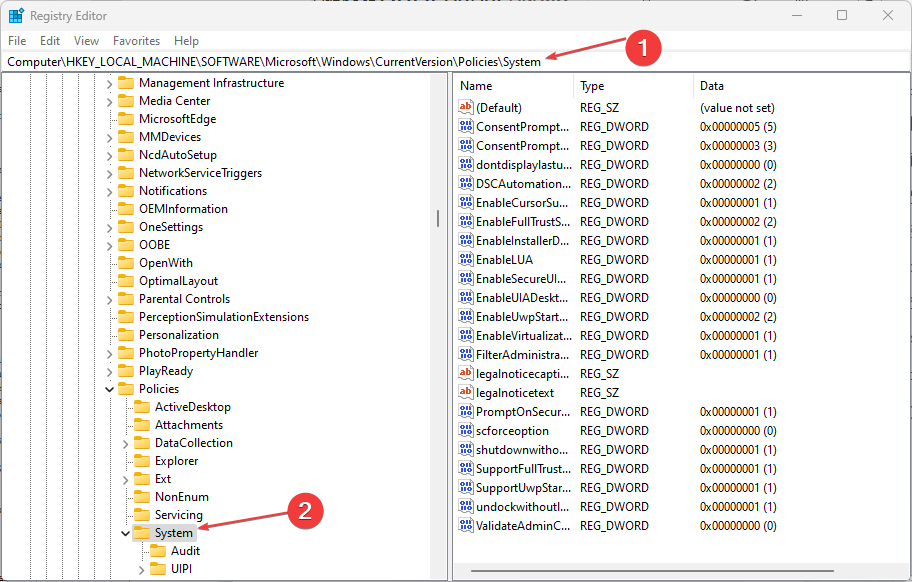Expand the UIPI key

[141, 570]
